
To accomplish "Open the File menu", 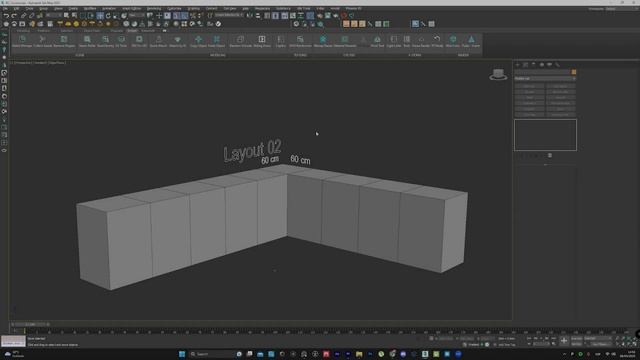I will coord(5,9).
